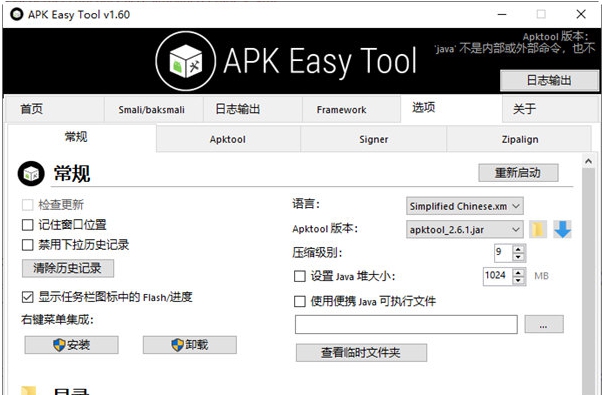Image resolution: width=602 pixels, height=395 pixels.
Task: Decrease the 压缩级别 value with down arrow
Action: click(x=518, y=257)
